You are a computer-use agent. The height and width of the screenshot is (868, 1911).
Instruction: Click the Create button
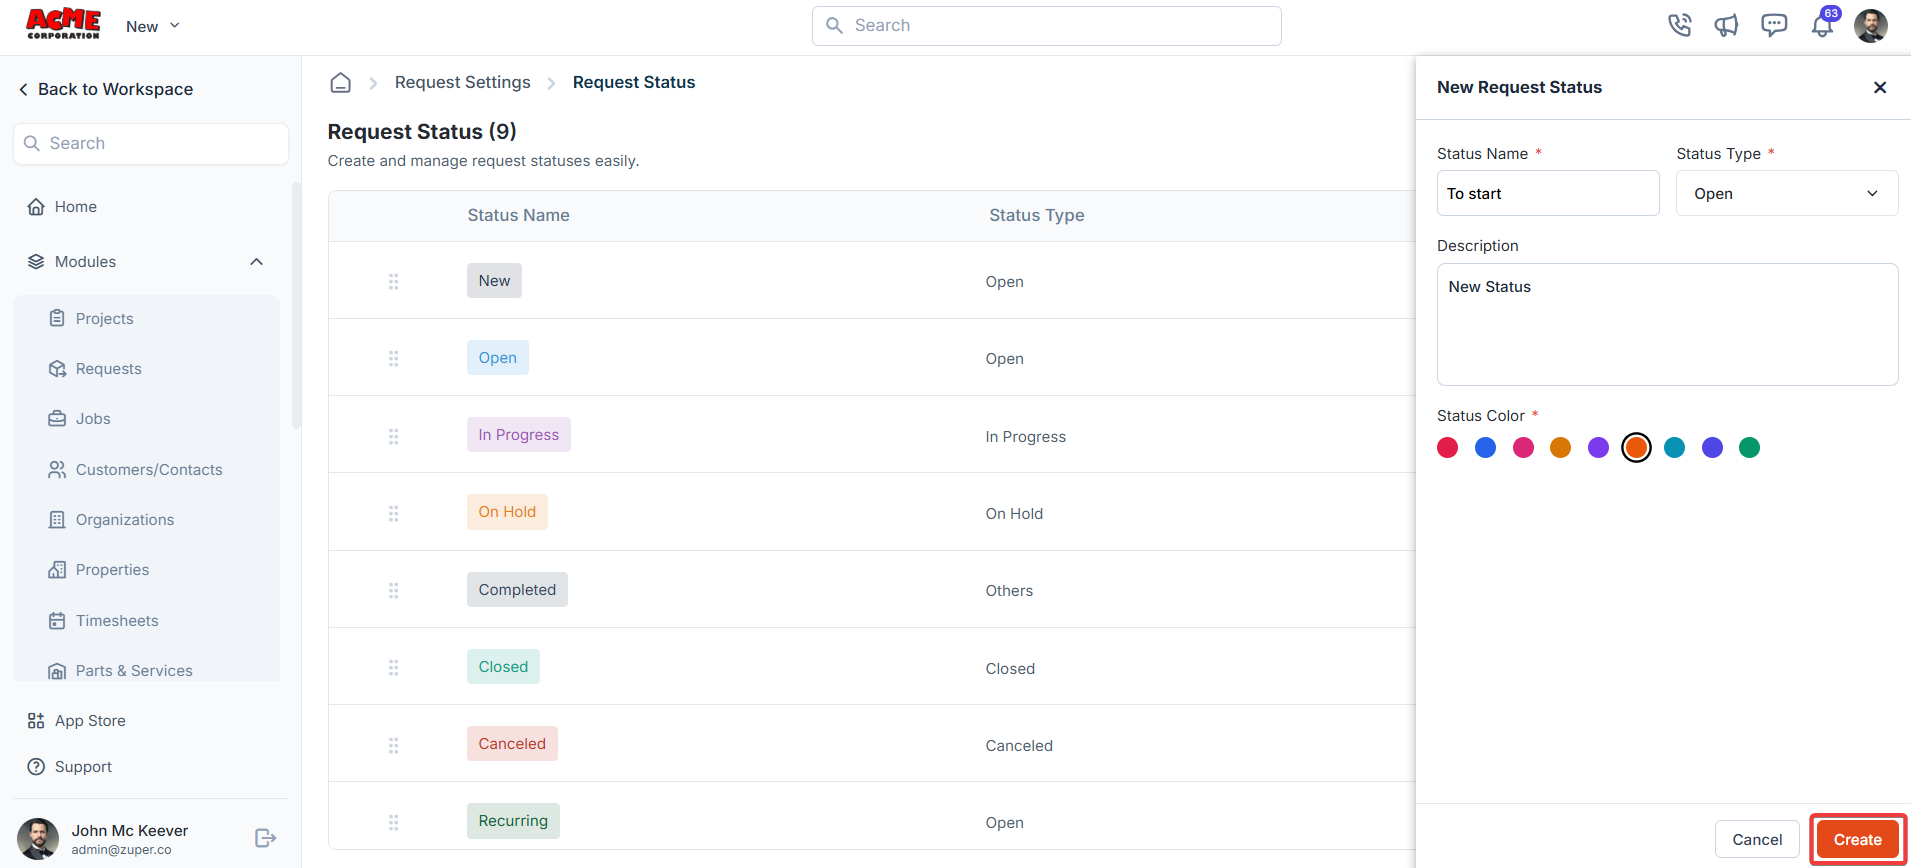tap(1857, 840)
